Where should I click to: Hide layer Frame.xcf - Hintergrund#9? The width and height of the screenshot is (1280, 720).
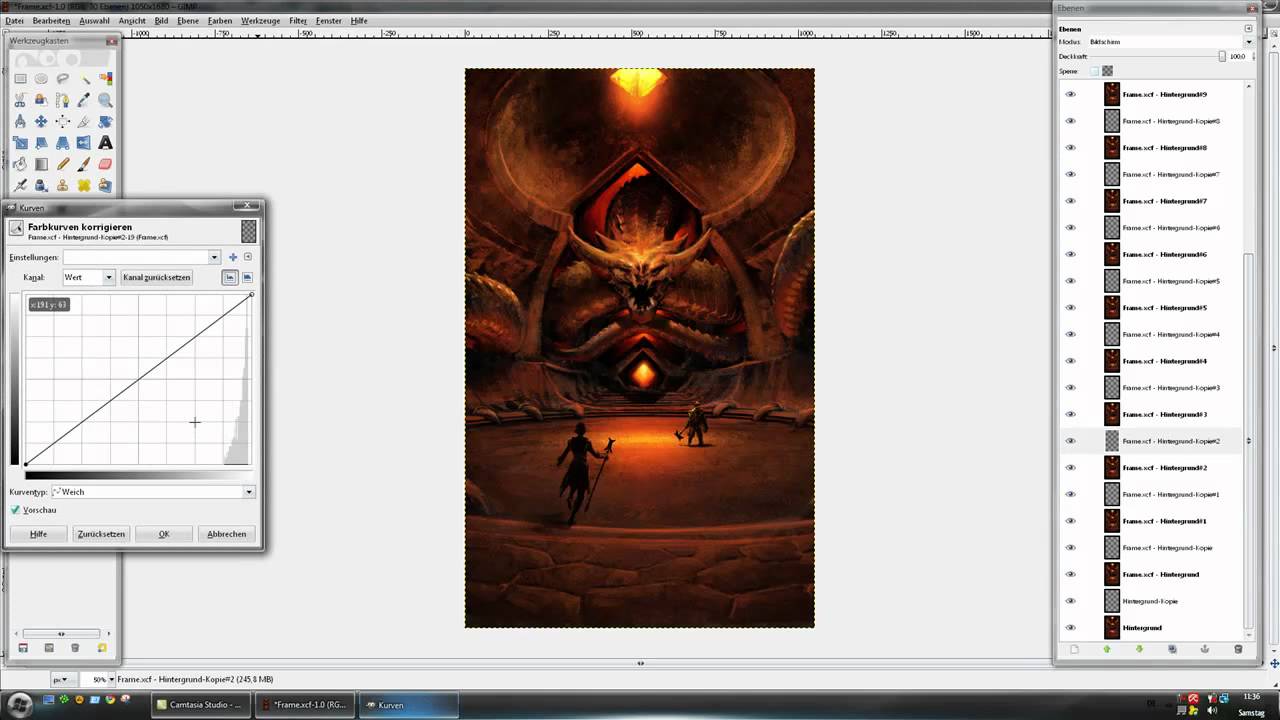pos(1070,95)
